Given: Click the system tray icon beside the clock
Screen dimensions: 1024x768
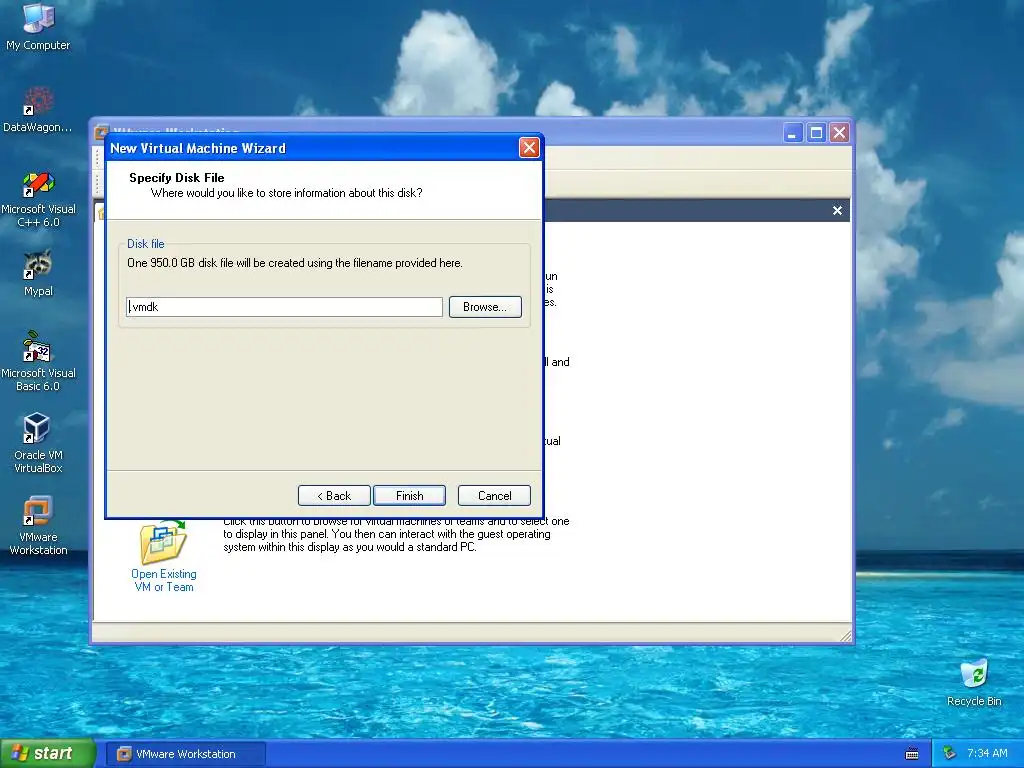Looking at the screenshot, I should click(950, 754).
